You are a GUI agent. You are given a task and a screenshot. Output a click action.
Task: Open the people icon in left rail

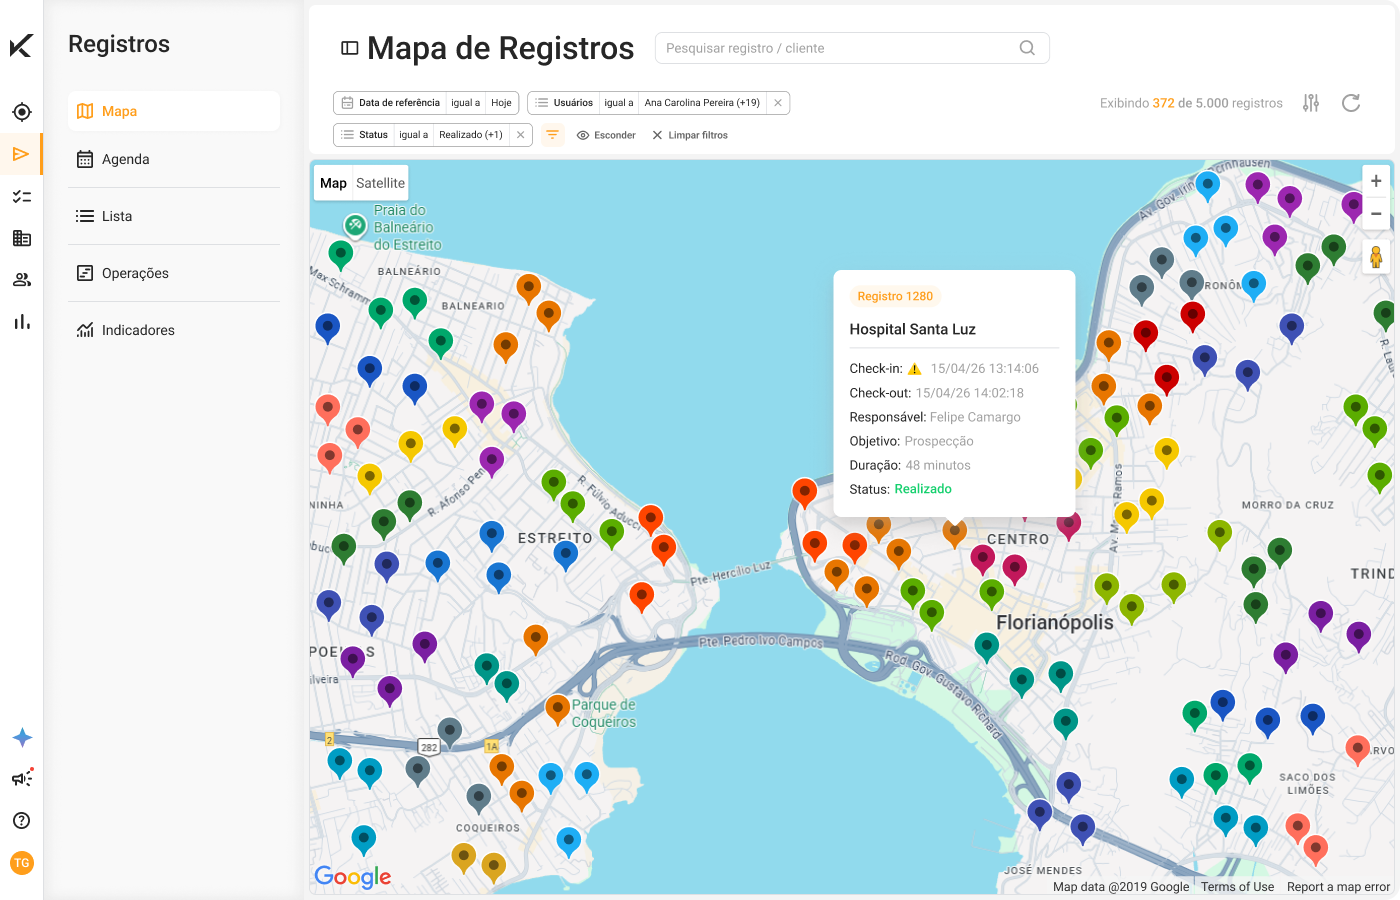pyautogui.click(x=21, y=280)
